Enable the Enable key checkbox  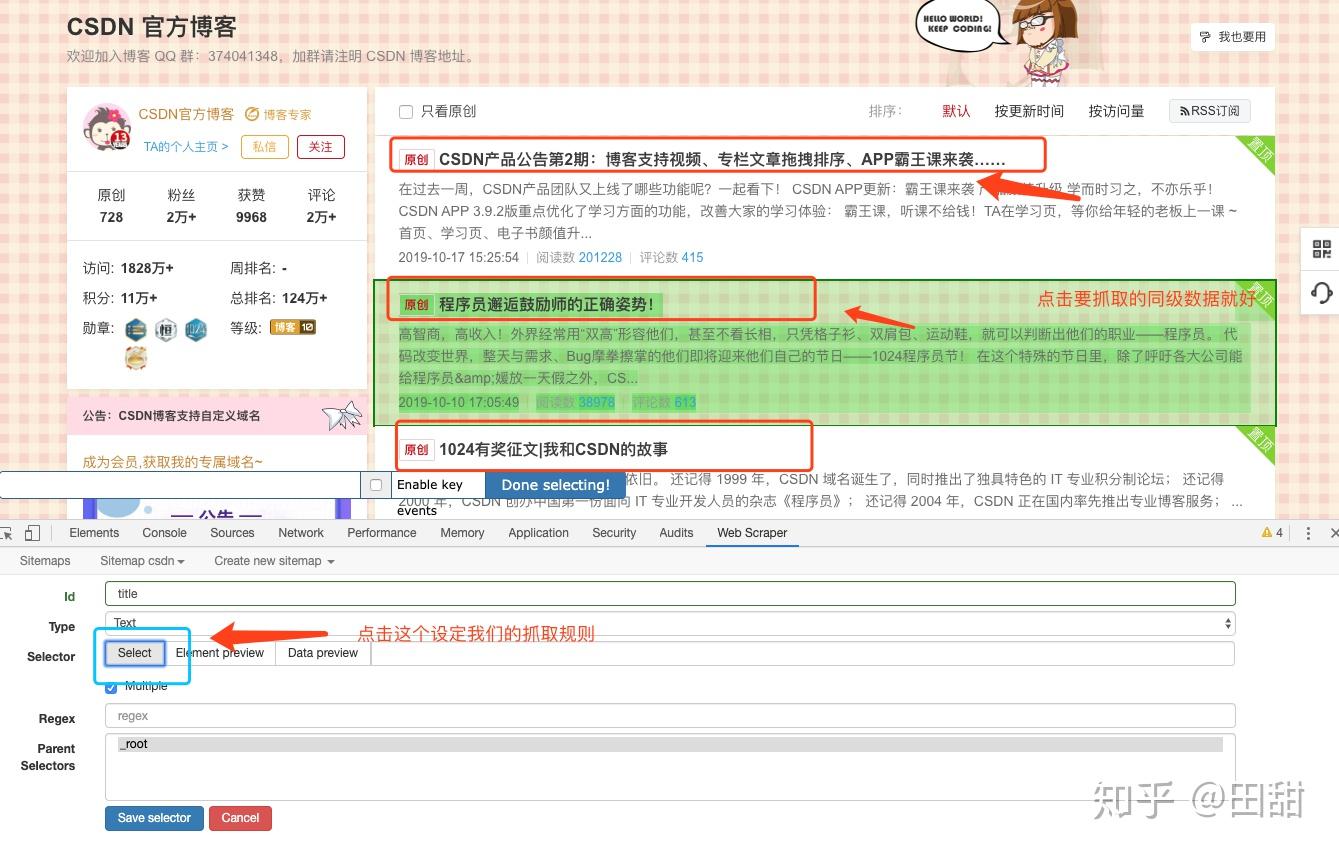[x=375, y=484]
